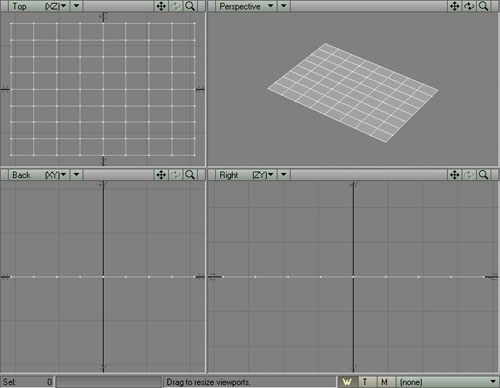This screenshot has height=388, width=500.
Task: Click the pan icon in Right viewport
Action: point(455,175)
